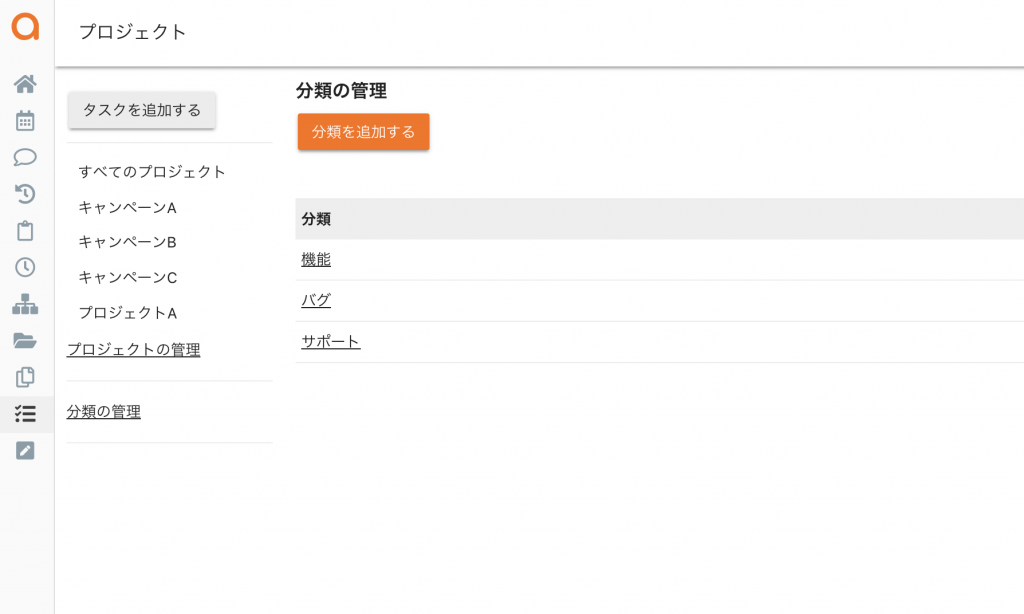Click the orange 分類を追加する button
This screenshot has height=614, width=1024.
coord(364,132)
